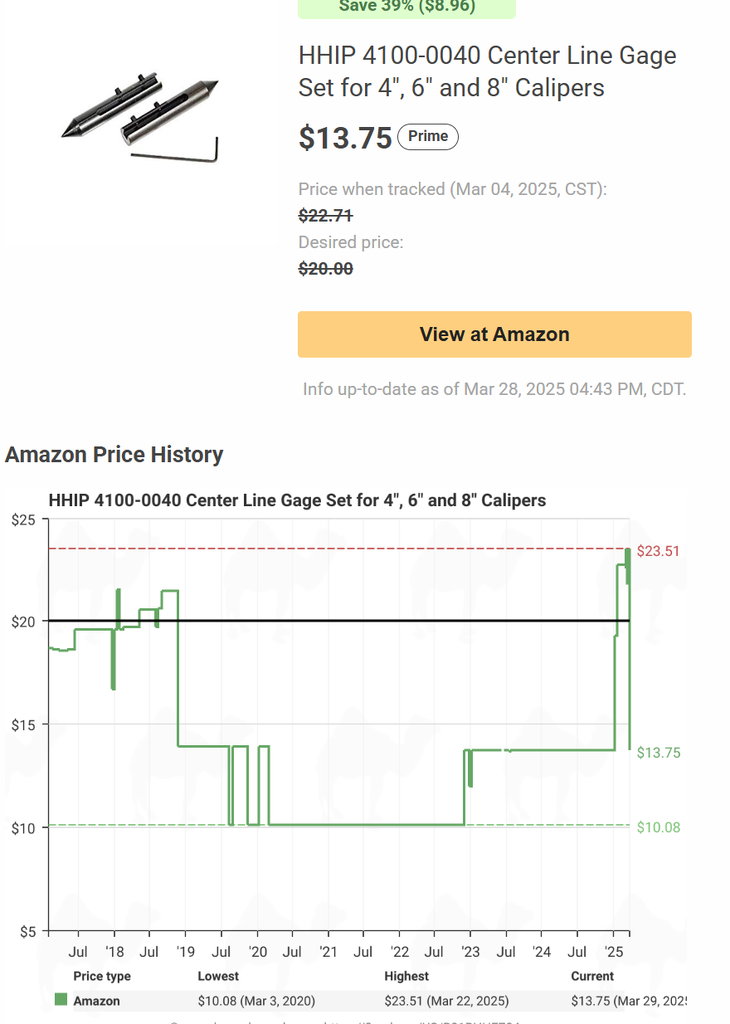This screenshot has width=730, height=1024.
Task: Click the green Amazon legend swatch
Action: (61, 1000)
